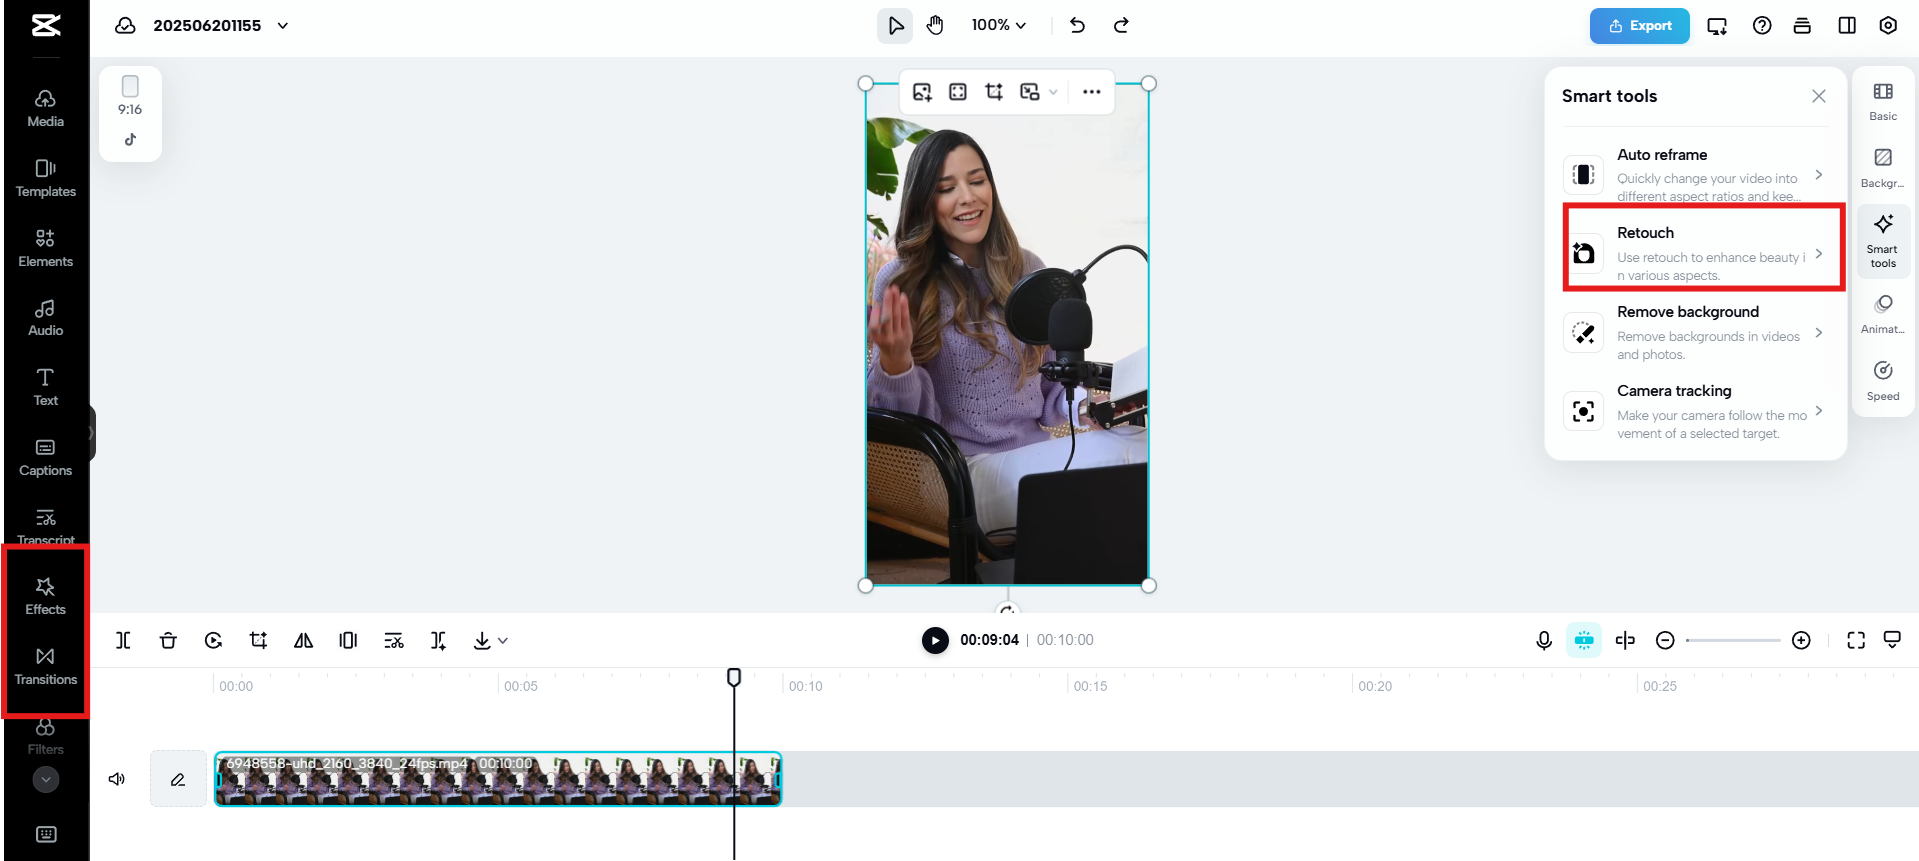The height and width of the screenshot is (861, 1919).
Task: Click the TikTok icon under 9:16
Action: (130, 140)
